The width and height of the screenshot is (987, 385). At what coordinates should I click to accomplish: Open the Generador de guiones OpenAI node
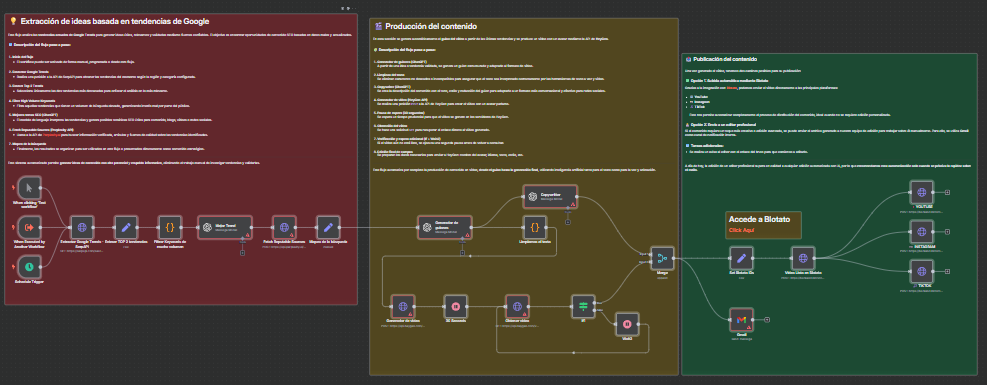444,227
